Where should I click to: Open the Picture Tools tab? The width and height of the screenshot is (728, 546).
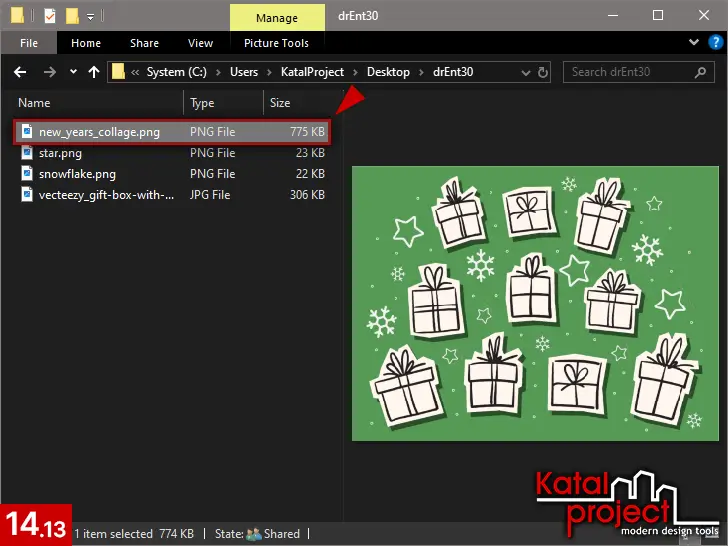tap(276, 43)
